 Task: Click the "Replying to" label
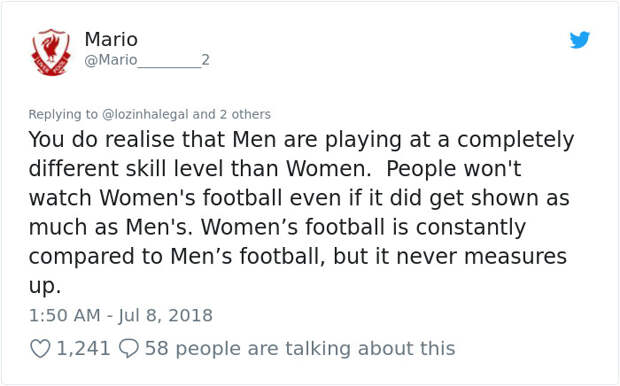pyautogui.click(x=63, y=114)
